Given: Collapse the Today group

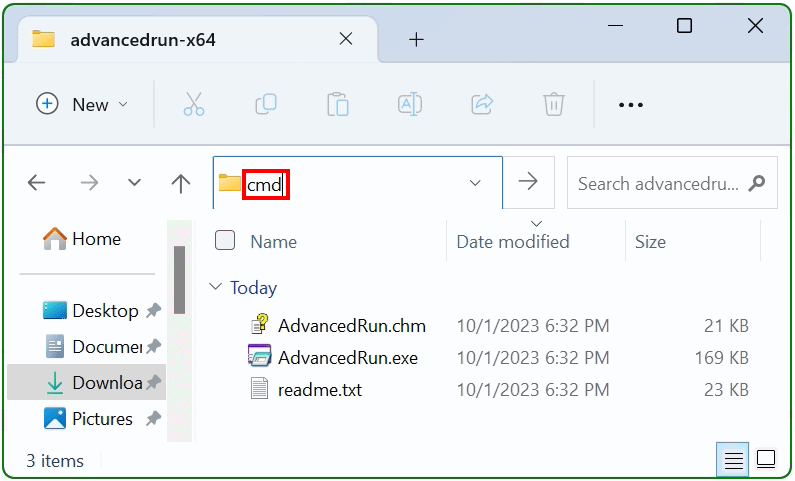Looking at the screenshot, I should click(216, 288).
